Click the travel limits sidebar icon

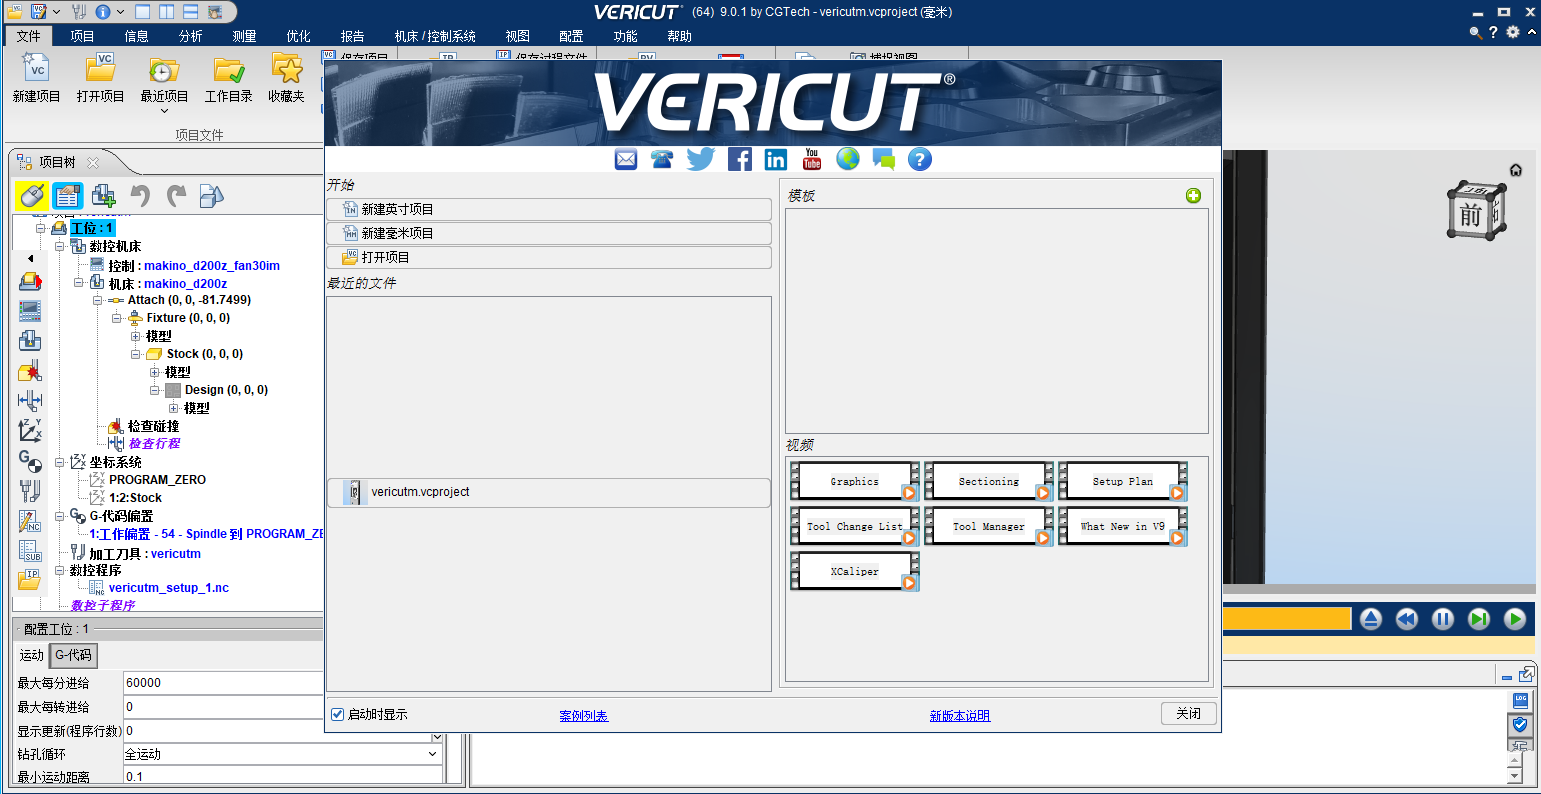[x=30, y=401]
